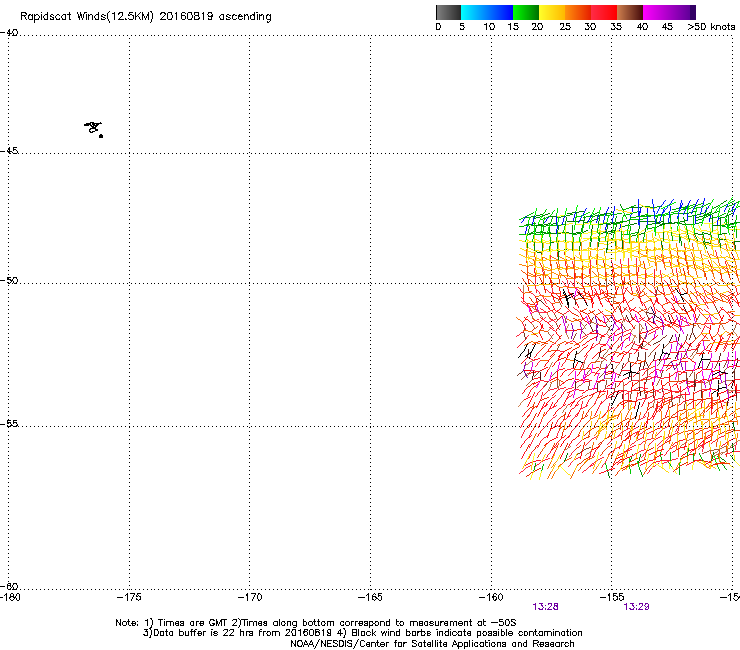Click the 'Times are GMT' note line
The height and width of the screenshot is (650, 740).
coord(315,623)
